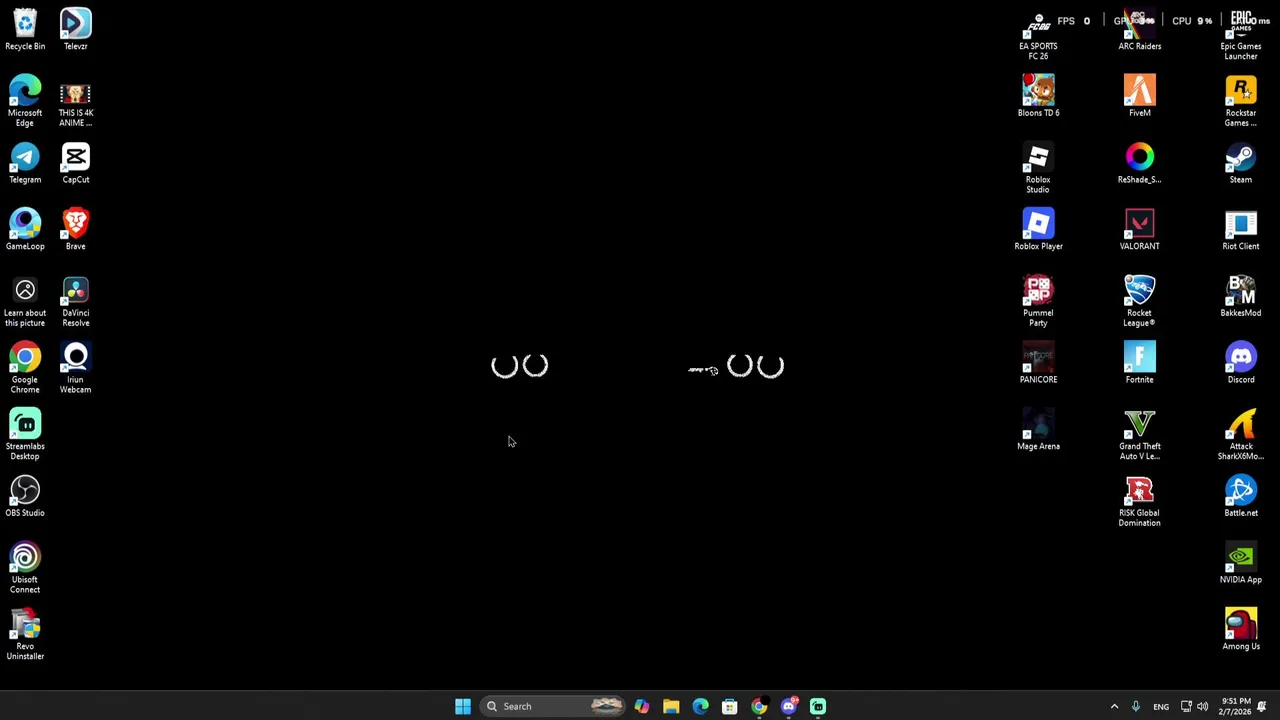Select the Attack Shark X6 mouse icon
This screenshot has width=1280, height=720.
click(x=1241, y=435)
